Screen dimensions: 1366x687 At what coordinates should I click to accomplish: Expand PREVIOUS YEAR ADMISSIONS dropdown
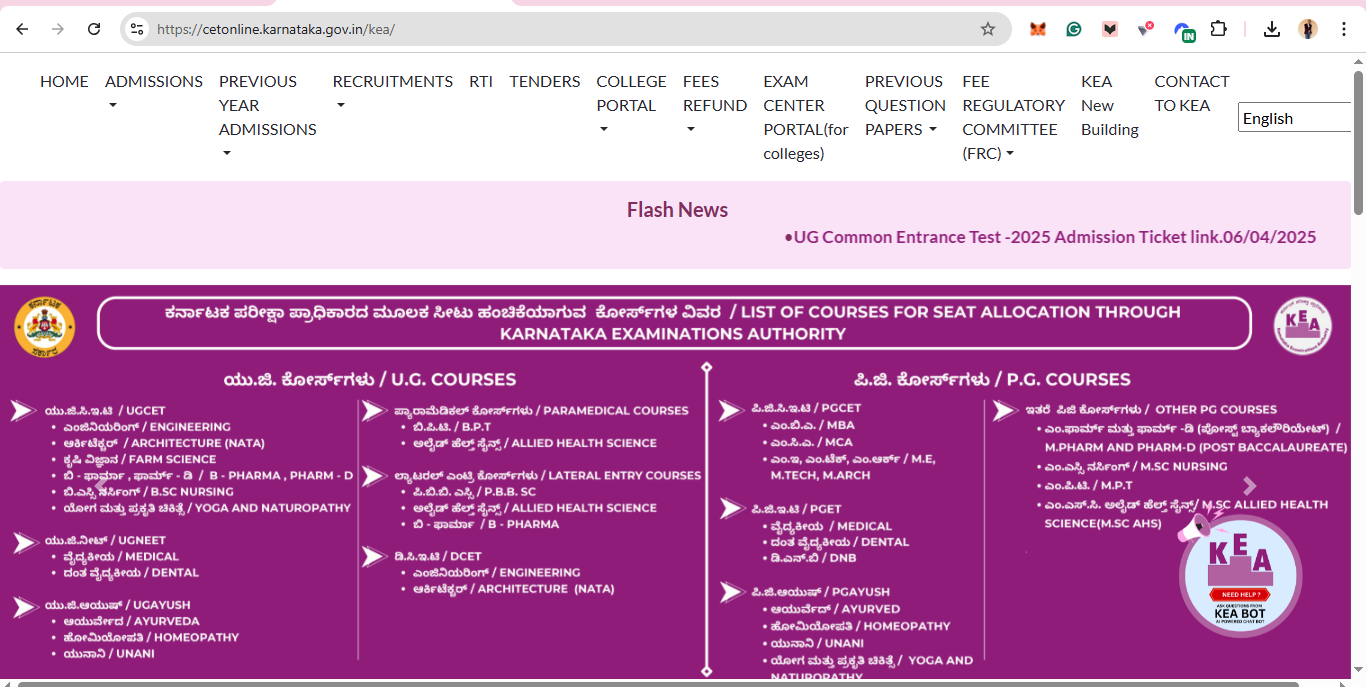click(x=267, y=116)
